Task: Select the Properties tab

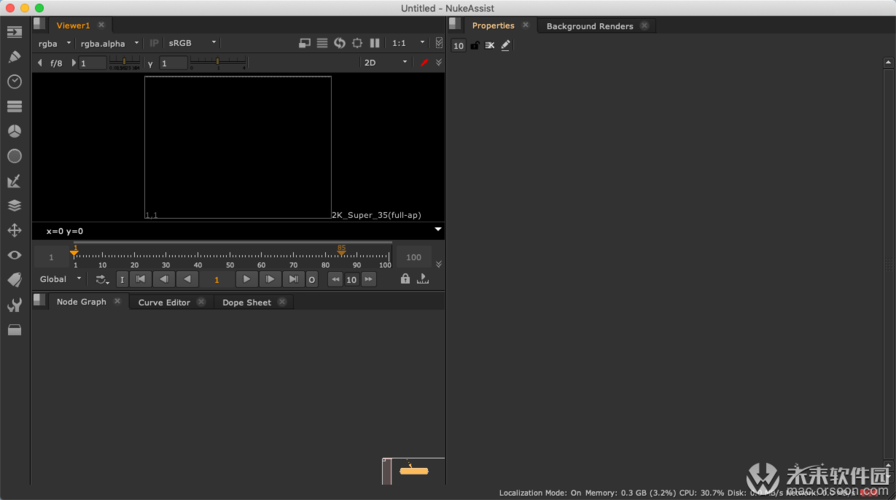Action: tap(493, 26)
